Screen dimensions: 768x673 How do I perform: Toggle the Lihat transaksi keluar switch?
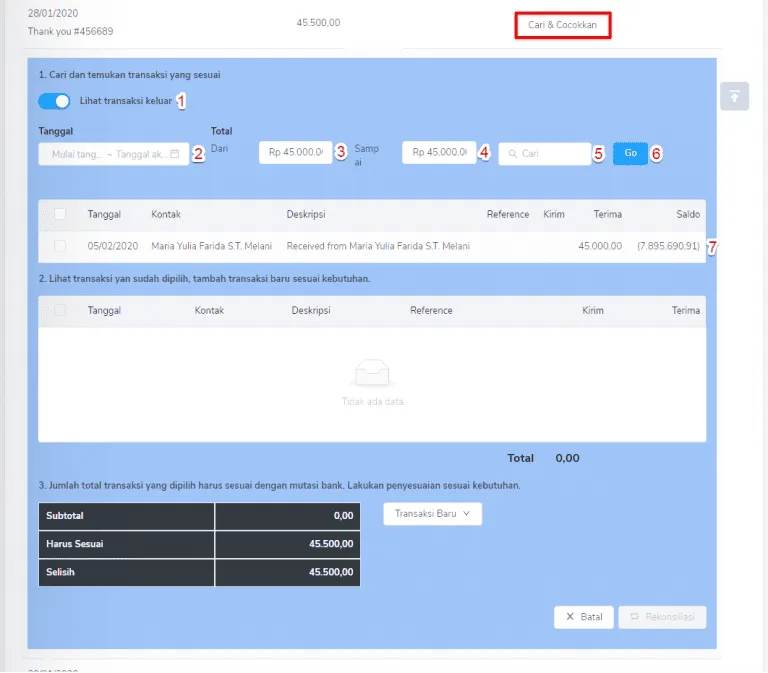tap(54, 101)
